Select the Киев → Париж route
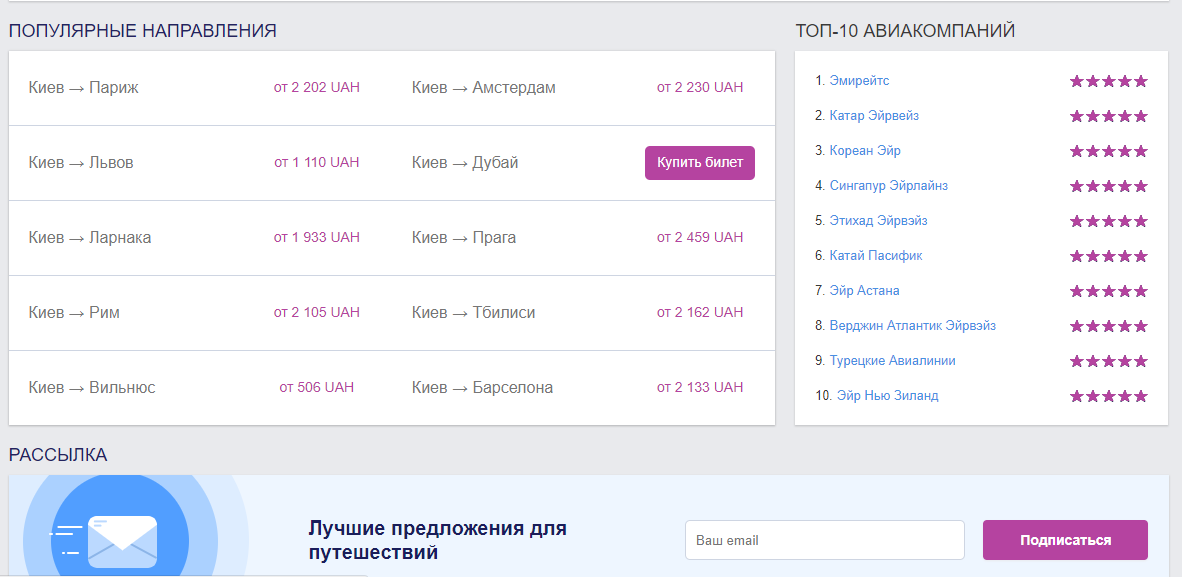This screenshot has height=577, width=1182. (84, 87)
